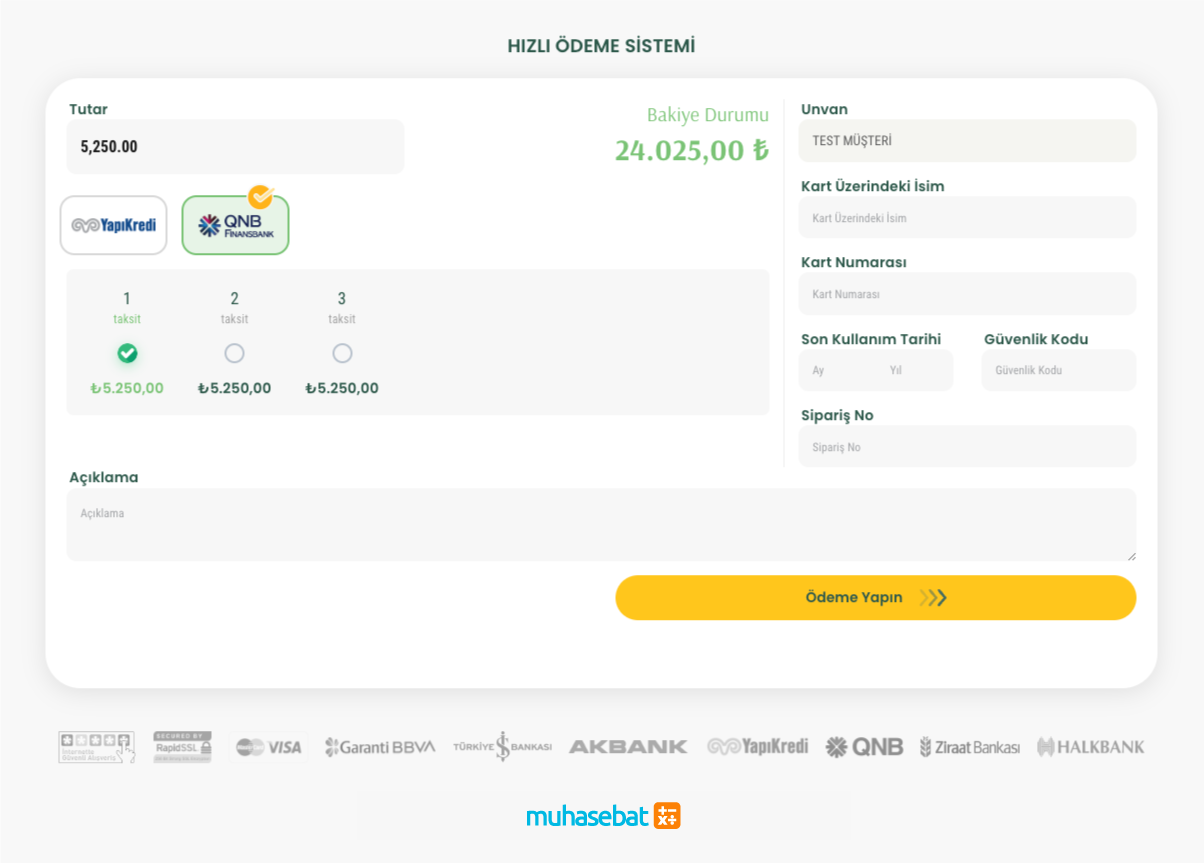Viewport: 1204px width, 863px height.
Task: Click the RapidSSL secured badge
Action: (x=182, y=747)
